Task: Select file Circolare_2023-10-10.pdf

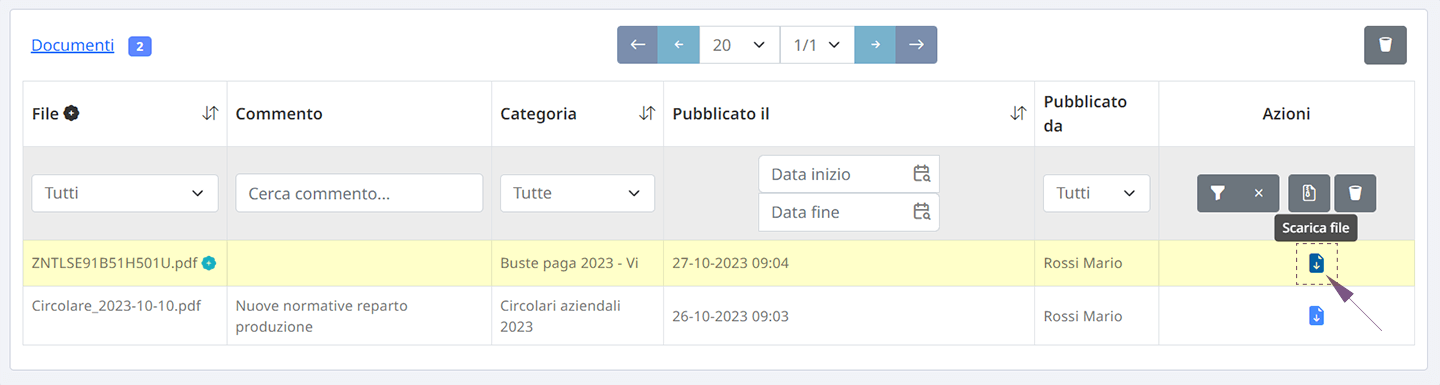Action: (x=116, y=305)
